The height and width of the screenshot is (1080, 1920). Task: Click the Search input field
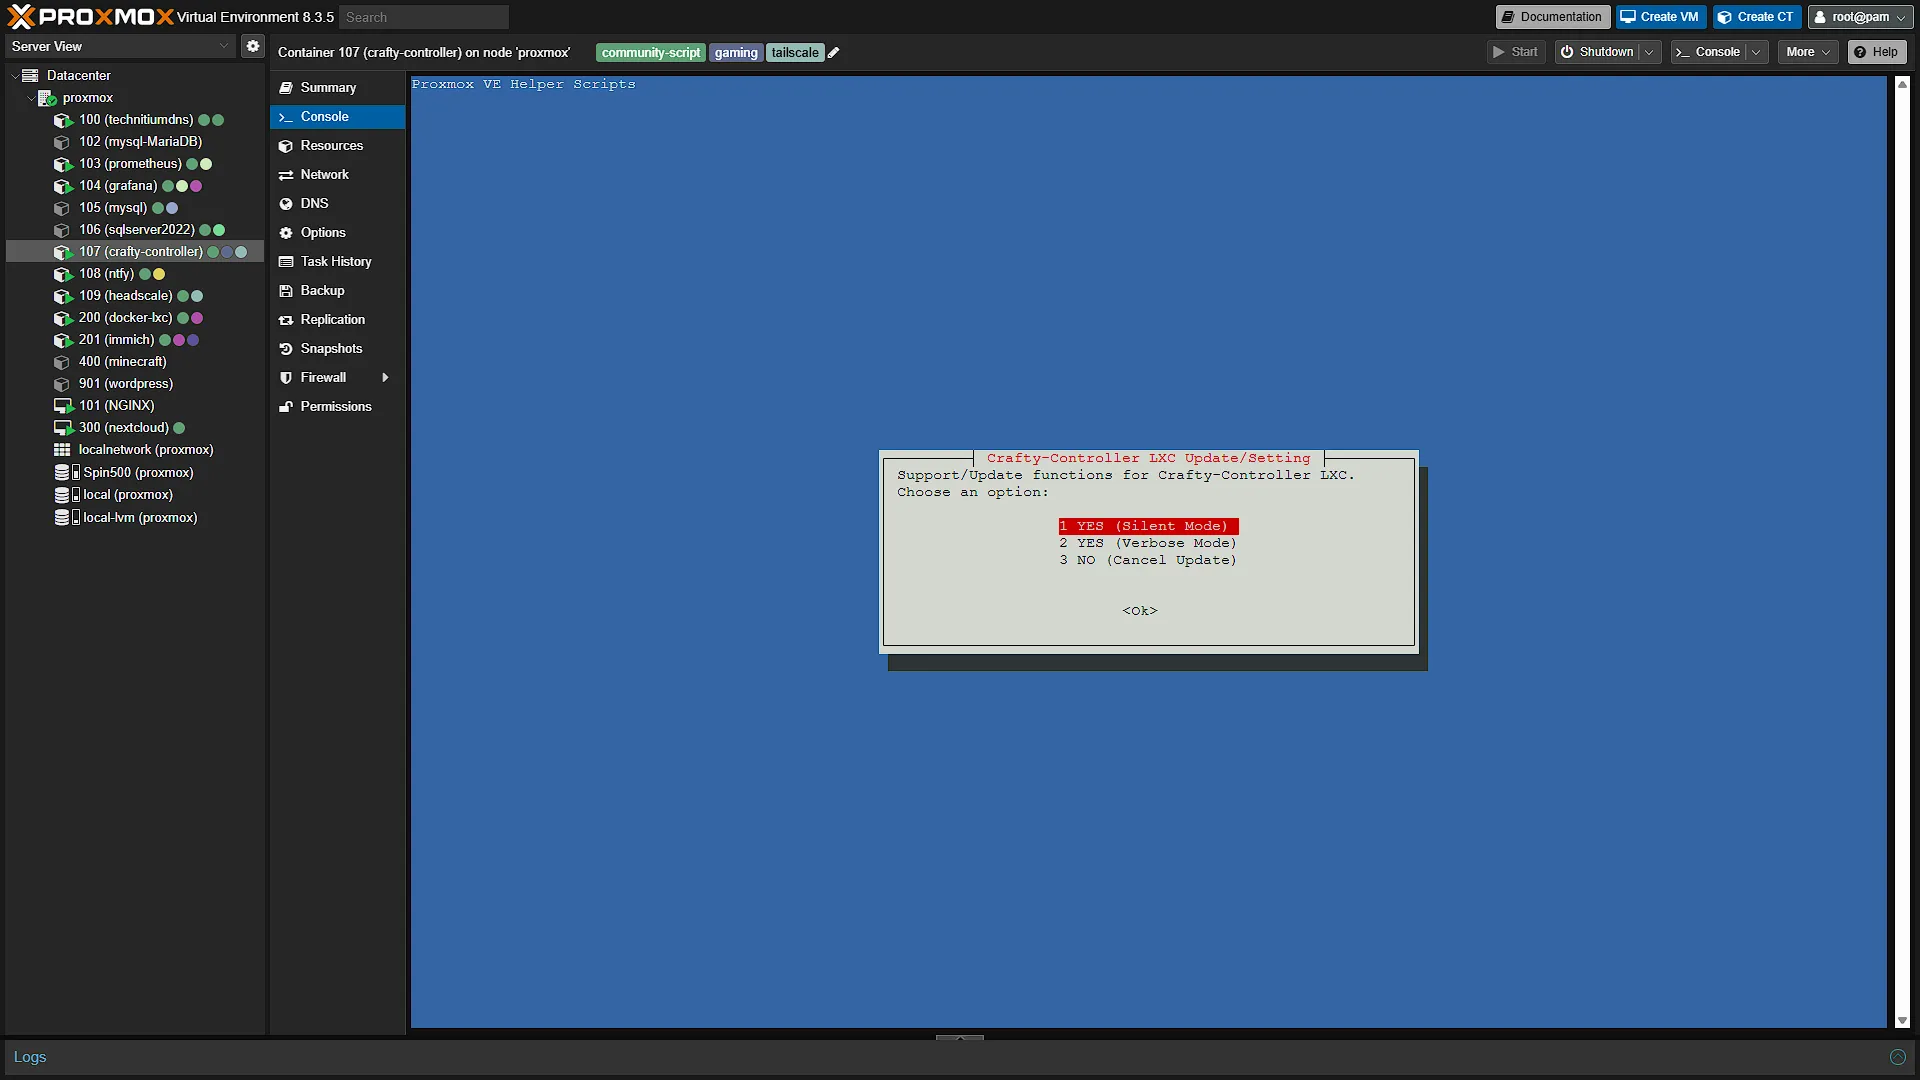pyautogui.click(x=424, y=17)
